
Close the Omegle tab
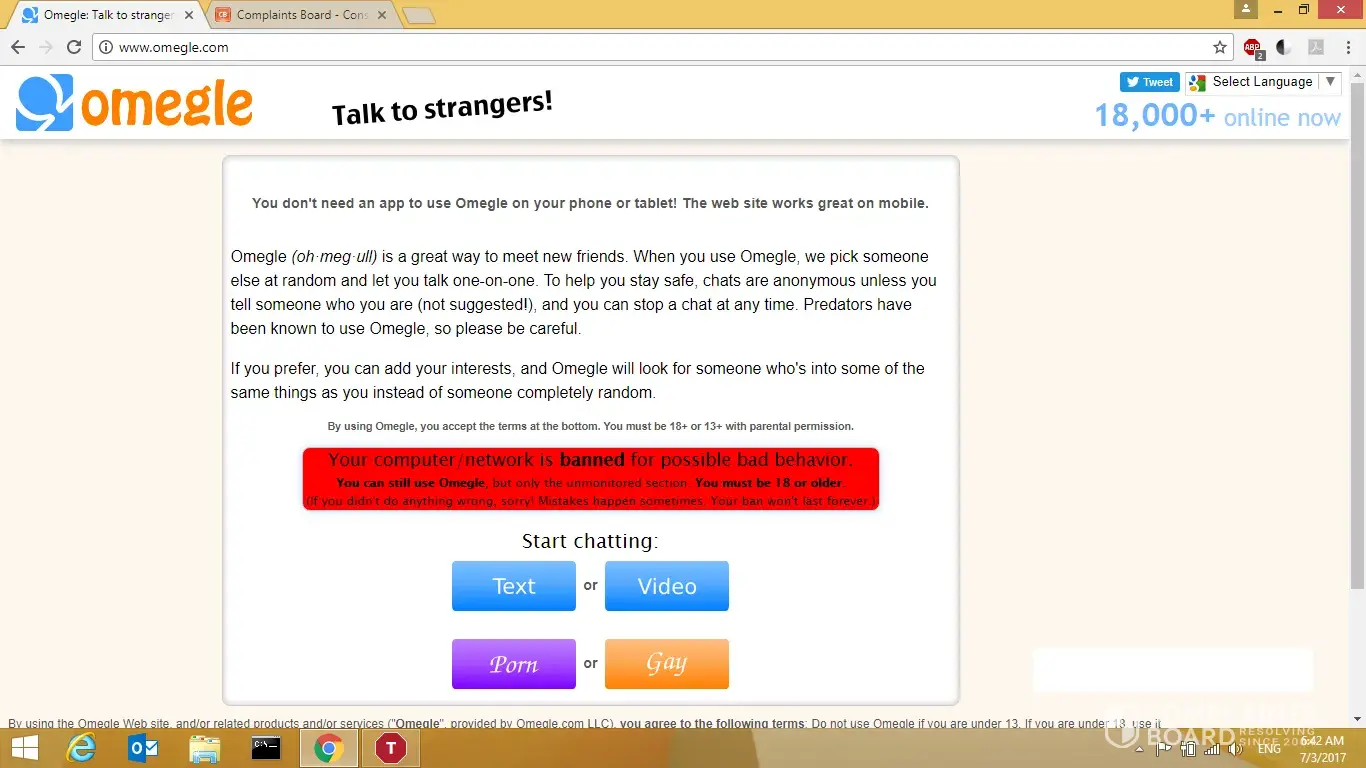189,15
